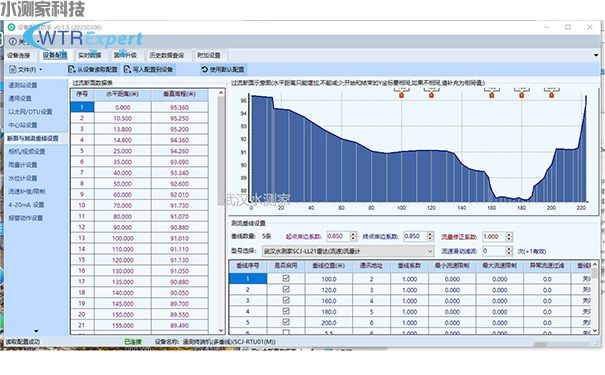This screenshot has height=375, width=605.
Task: Toggle the enable checkbox for vertical line 1
Action: 286,278
